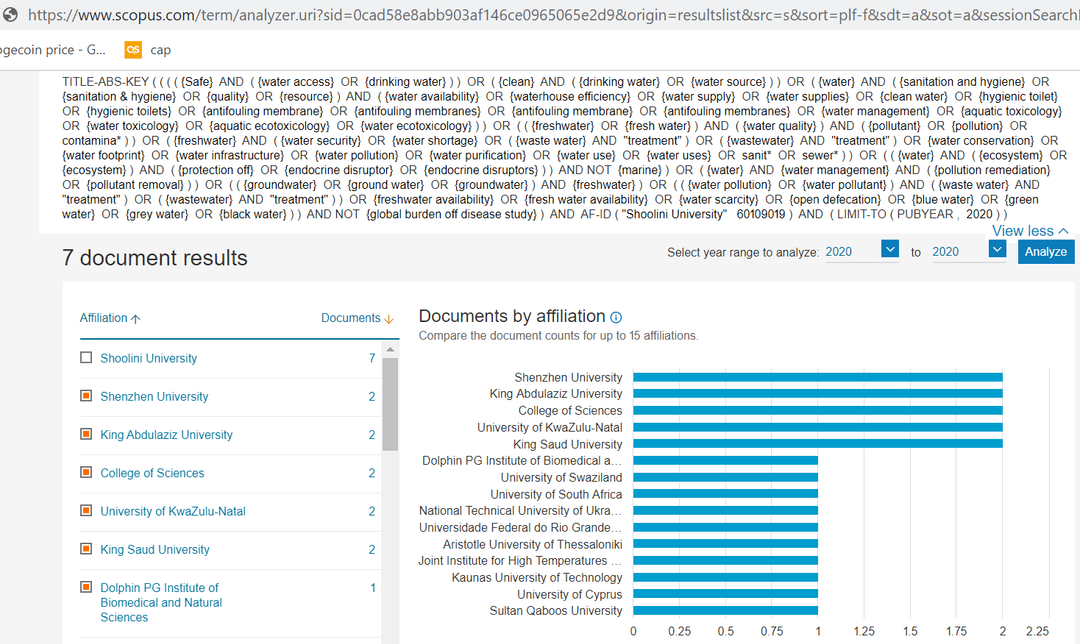Click the Affiliation column sort arrow
Image resolution: width=1080 pixels, height=644 pixels.
coord(136,319)
